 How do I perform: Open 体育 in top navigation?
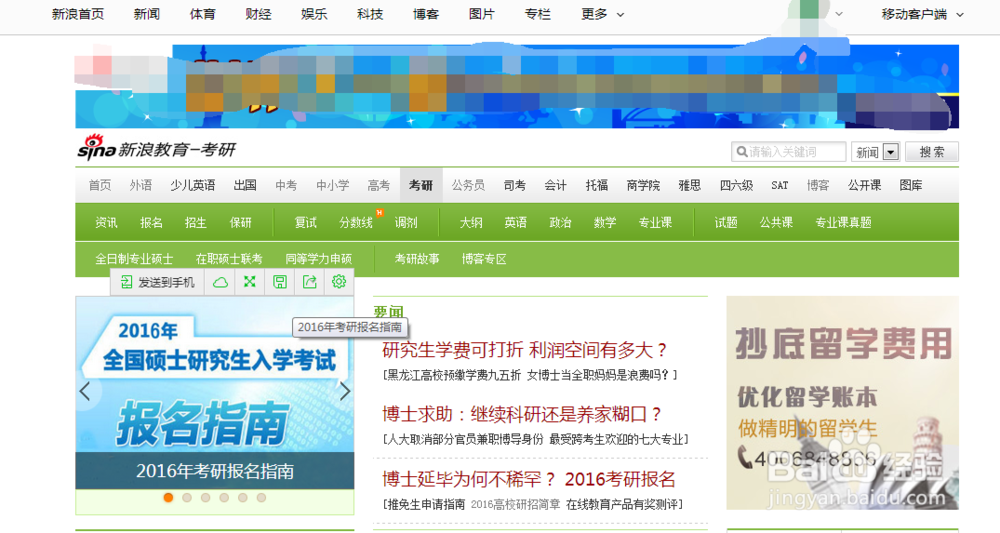(x=202, y=14)
